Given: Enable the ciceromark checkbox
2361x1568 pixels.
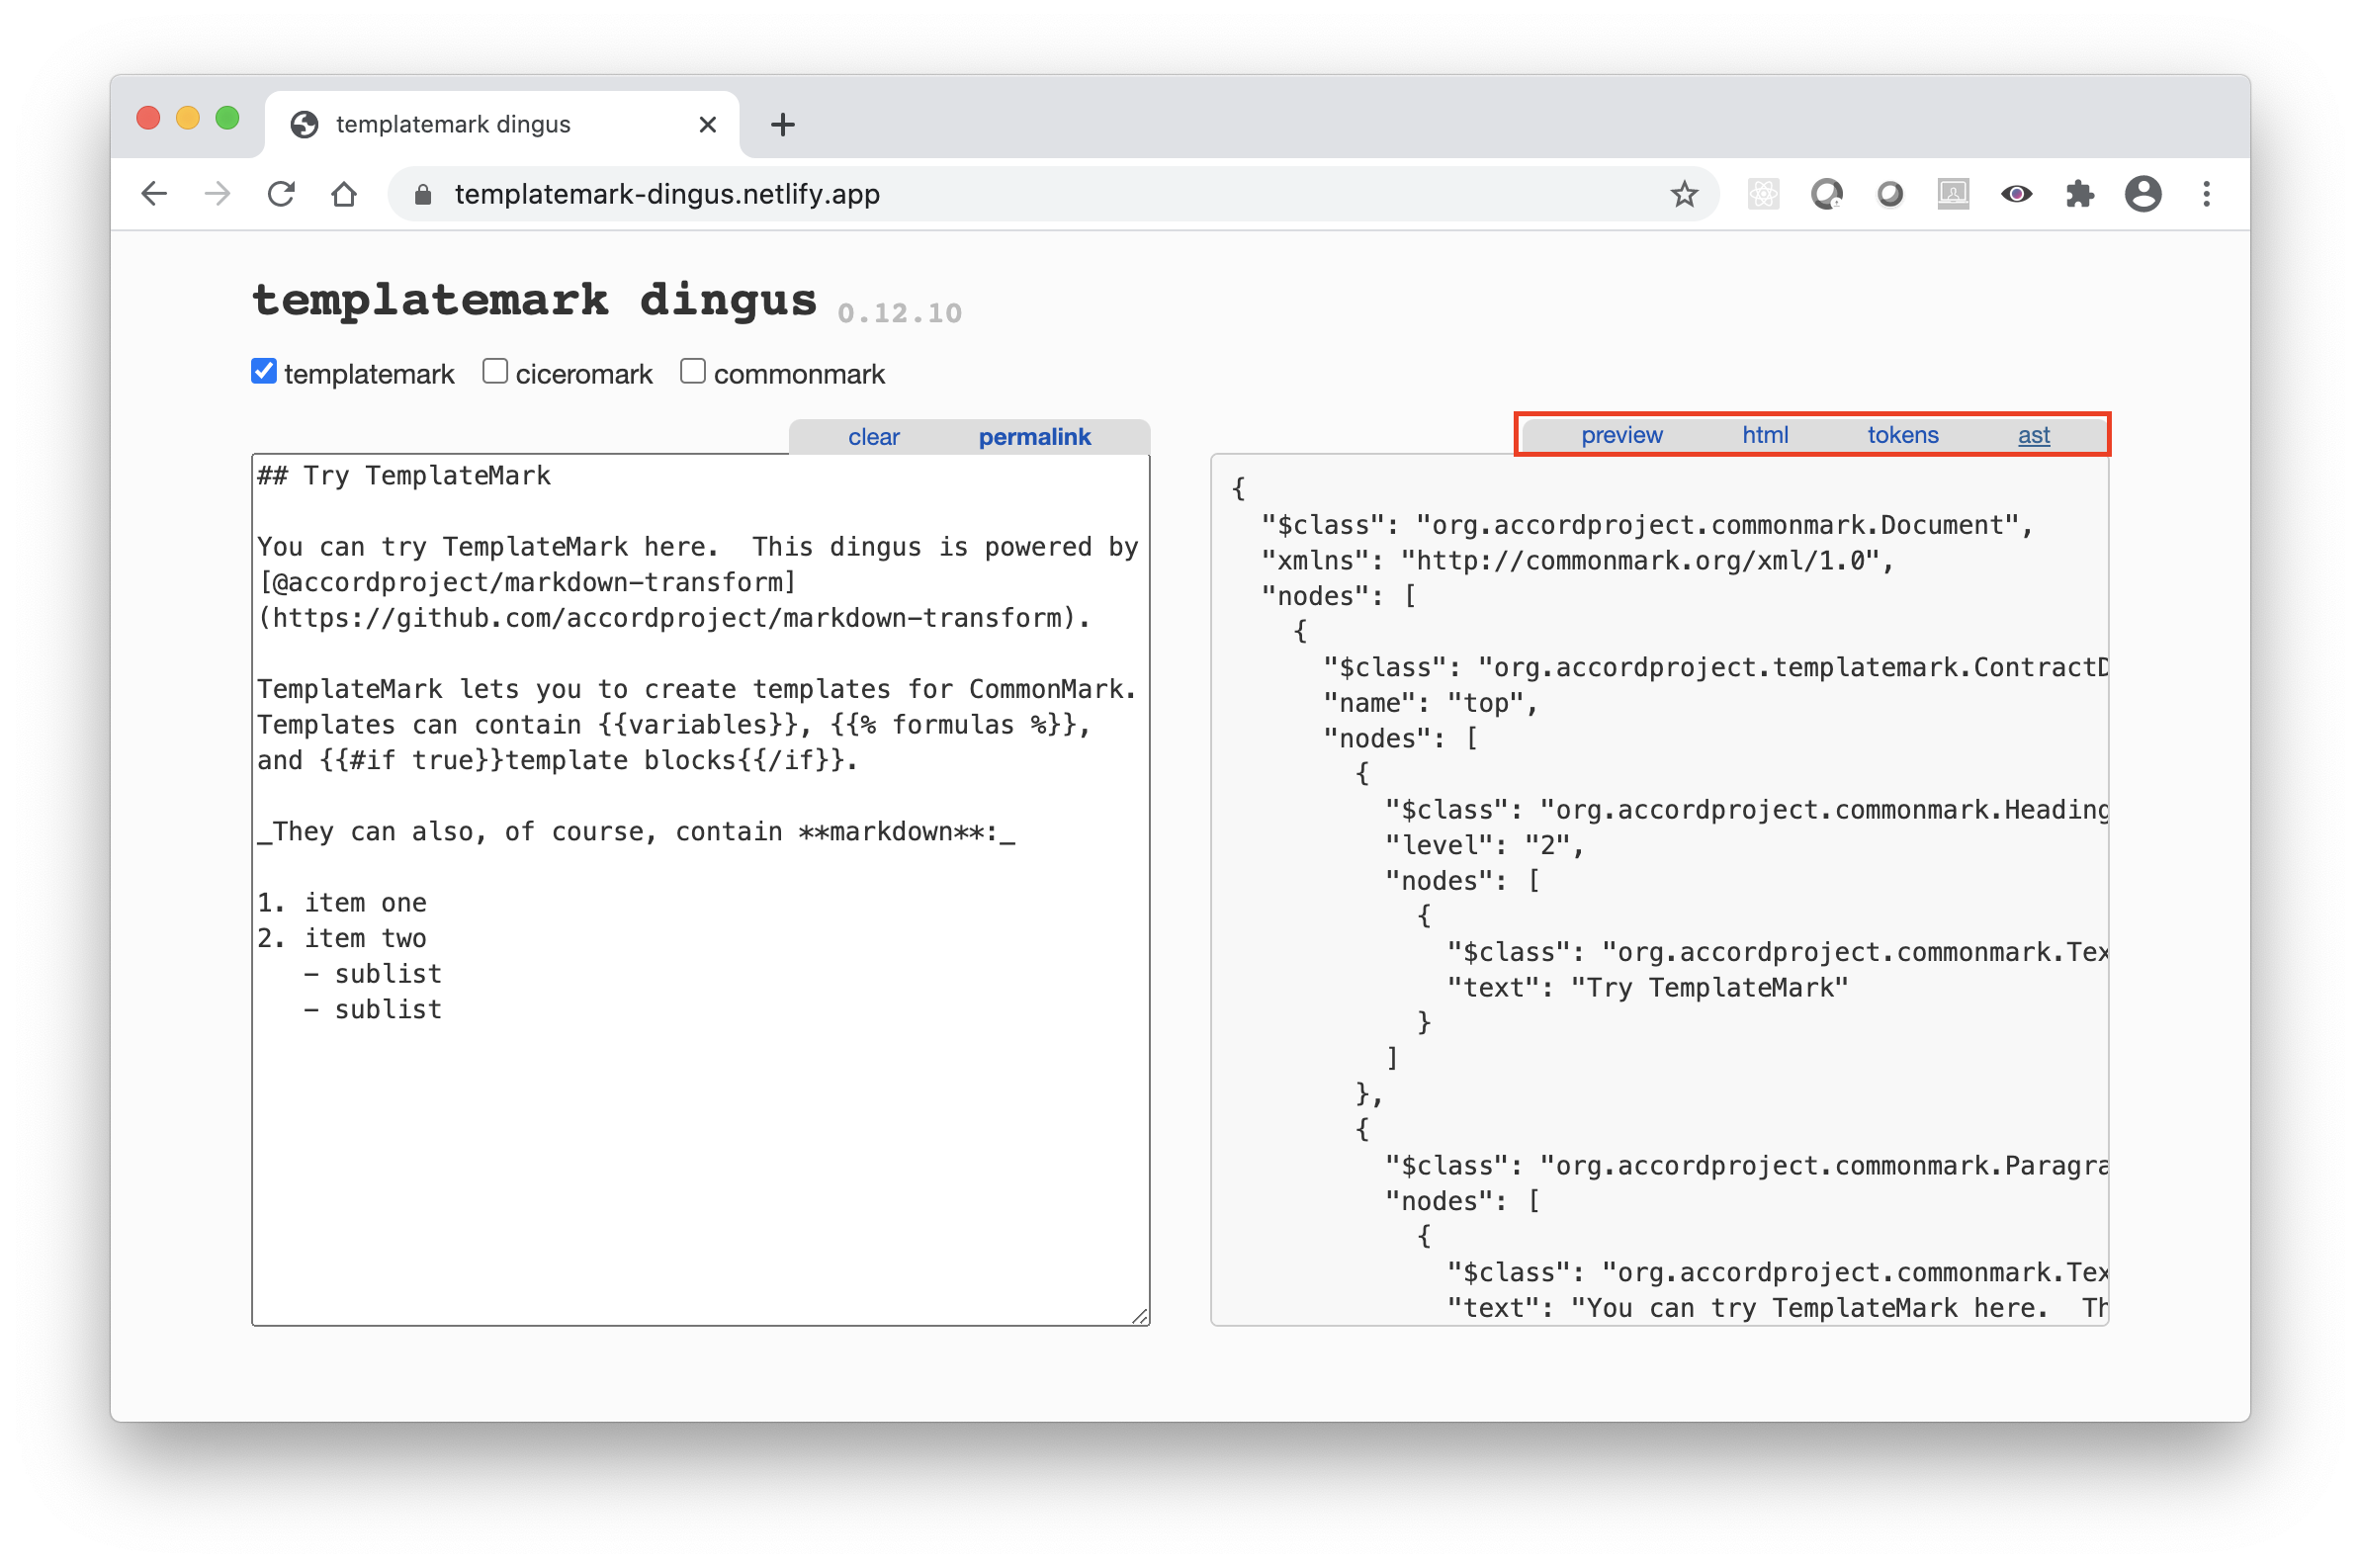Looking at the screenshot, I should [495, 371].
